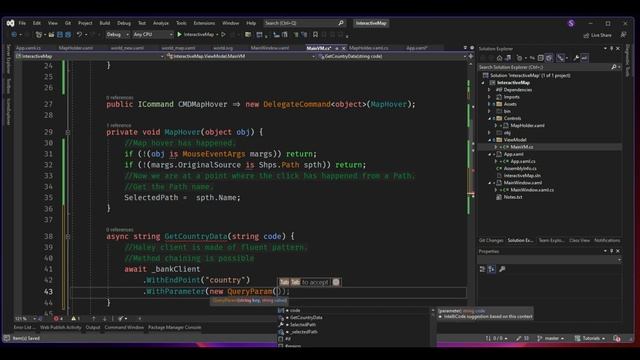Open the Any CPU platform dropdown
Screen dimensions: 640x360
pos(153,35)
